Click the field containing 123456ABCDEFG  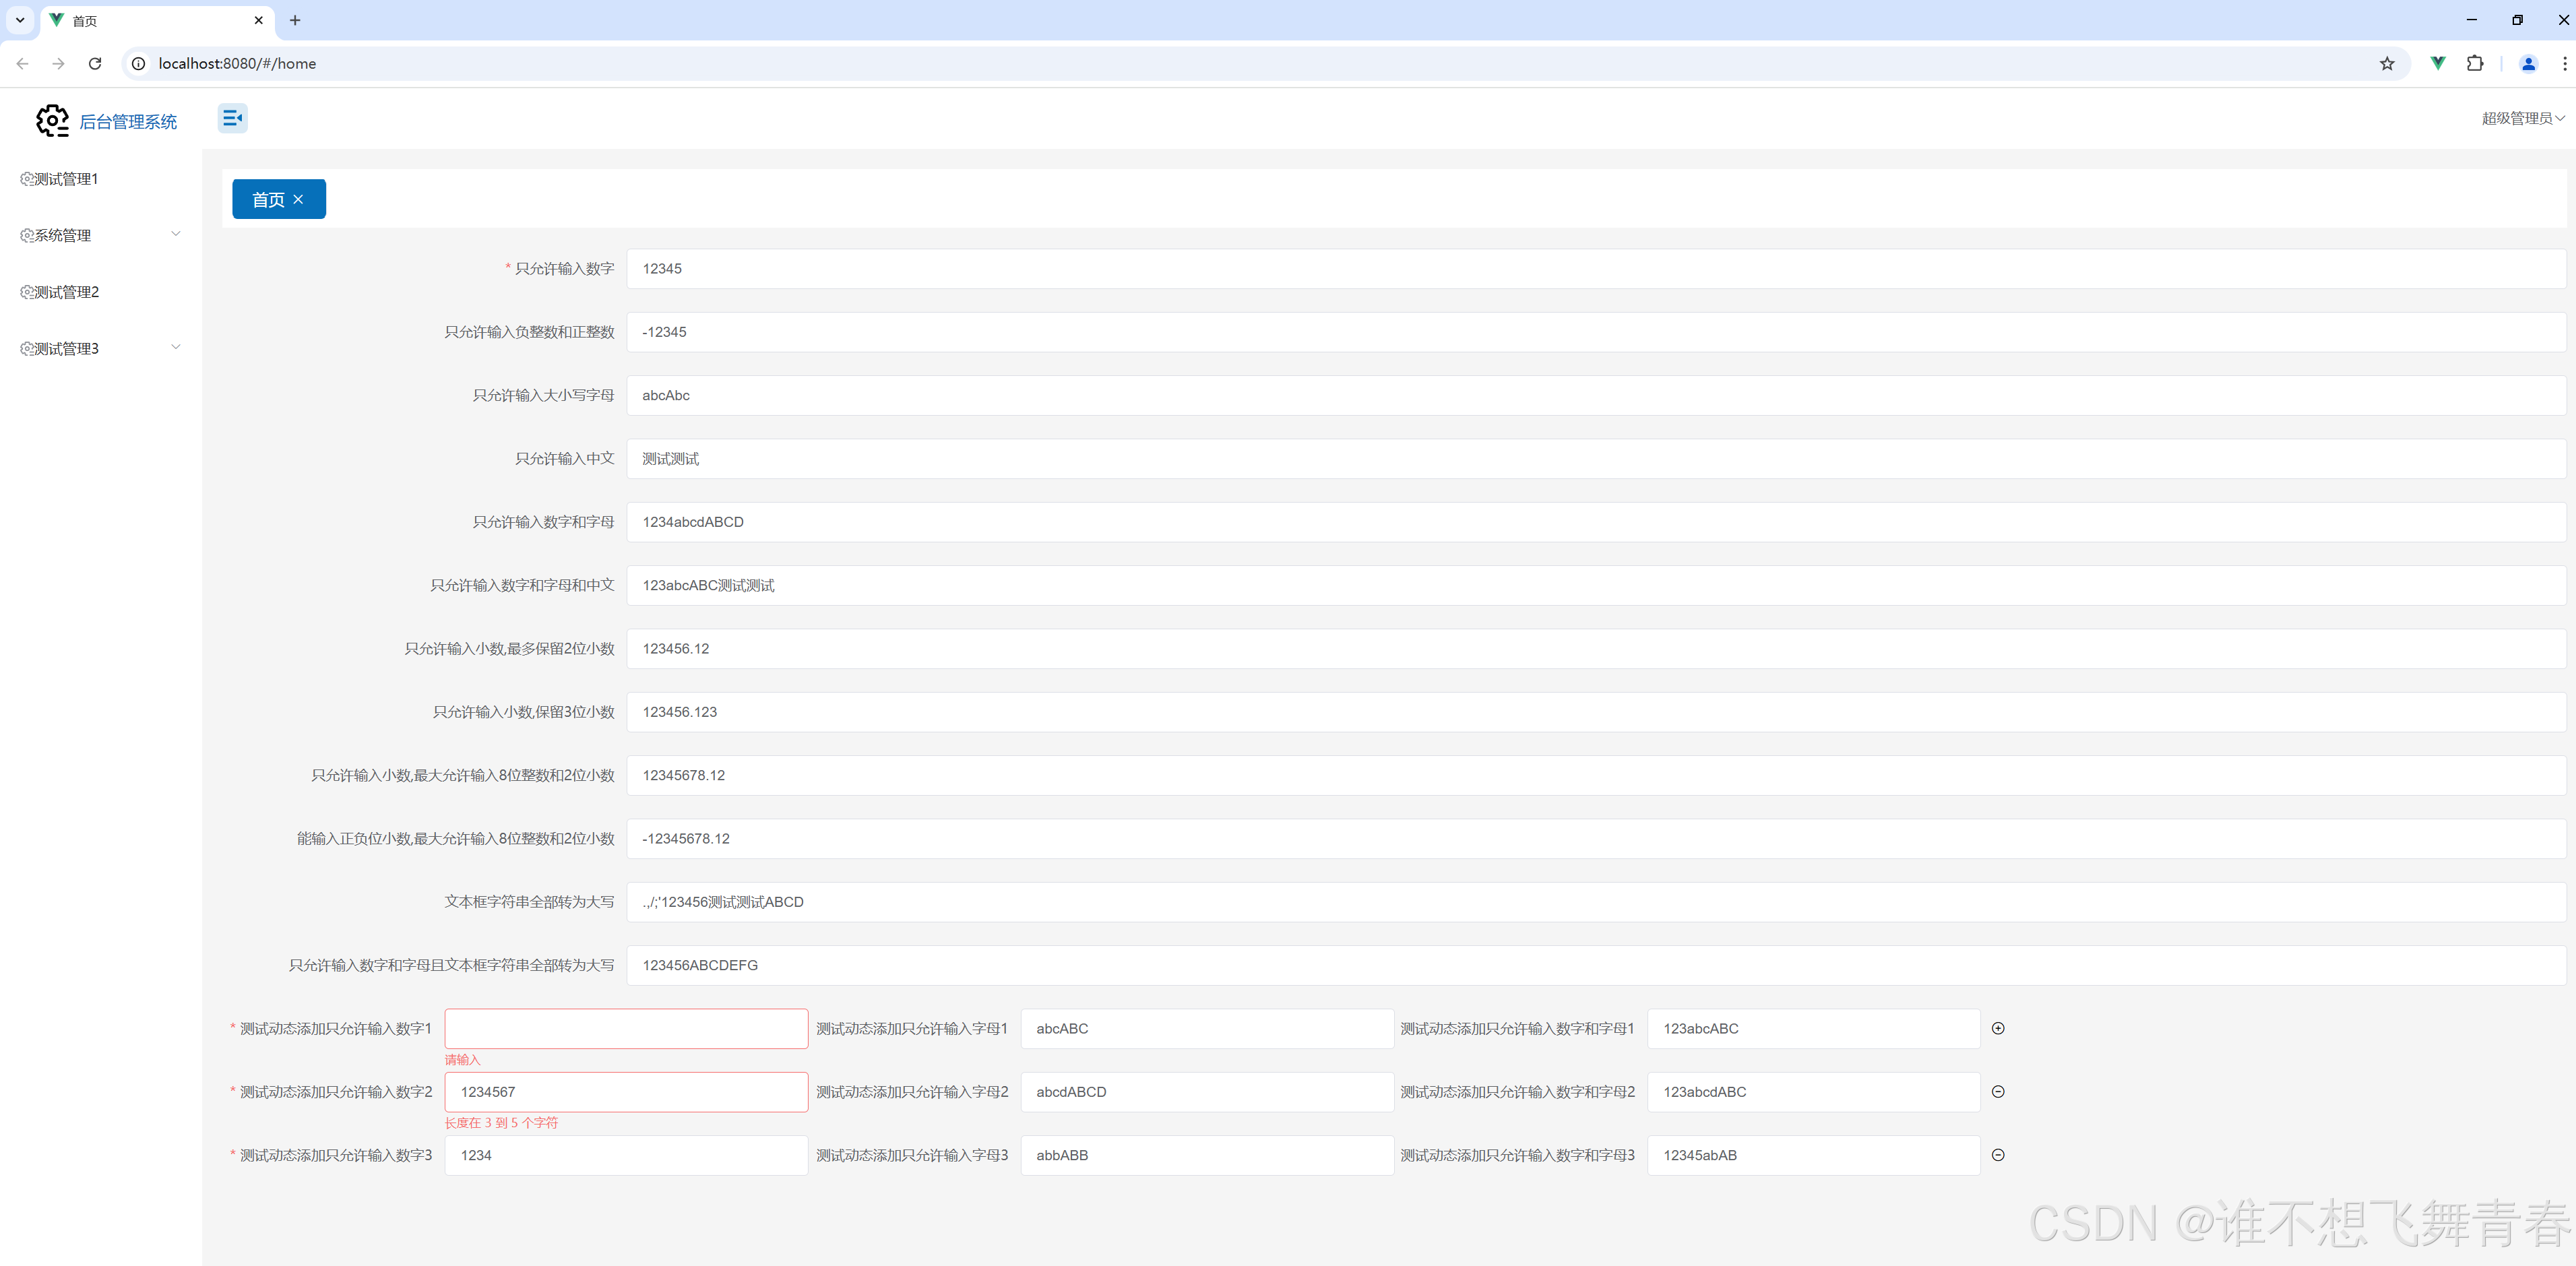point(1596,965)
